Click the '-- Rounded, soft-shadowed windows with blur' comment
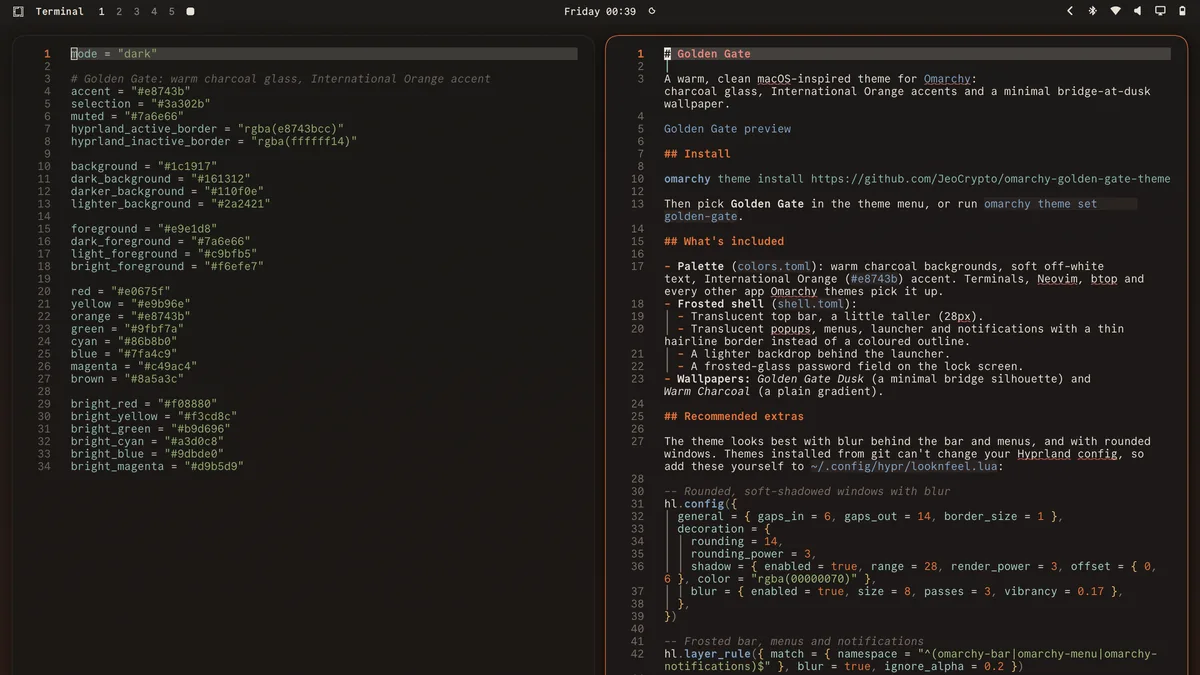 click(807, 491)
